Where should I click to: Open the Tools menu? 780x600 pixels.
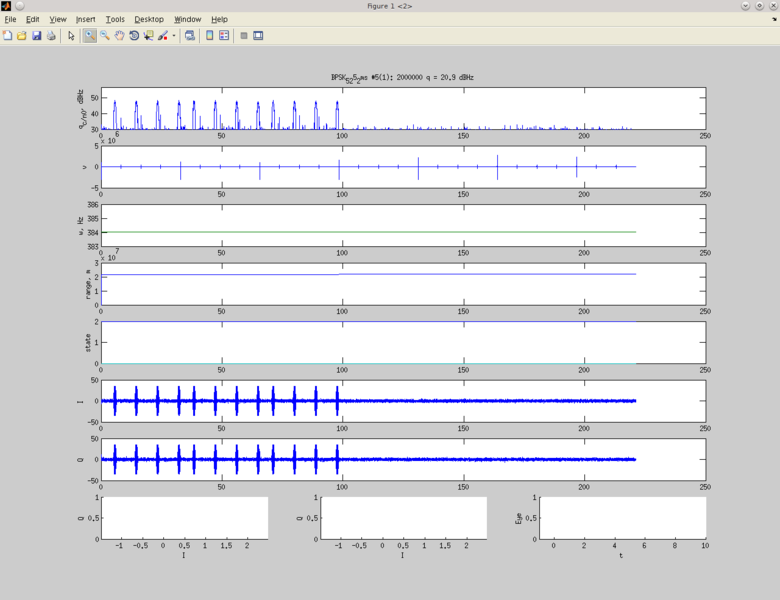pyautogui.click(x=115, y=19)
